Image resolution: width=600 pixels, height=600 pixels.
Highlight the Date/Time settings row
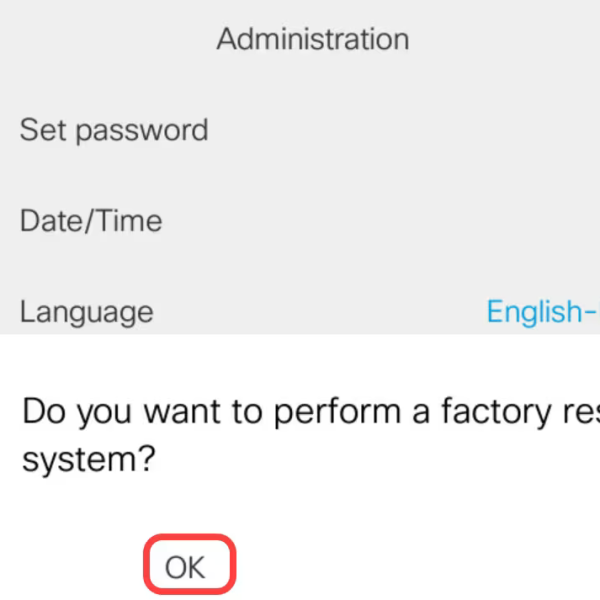300,221
